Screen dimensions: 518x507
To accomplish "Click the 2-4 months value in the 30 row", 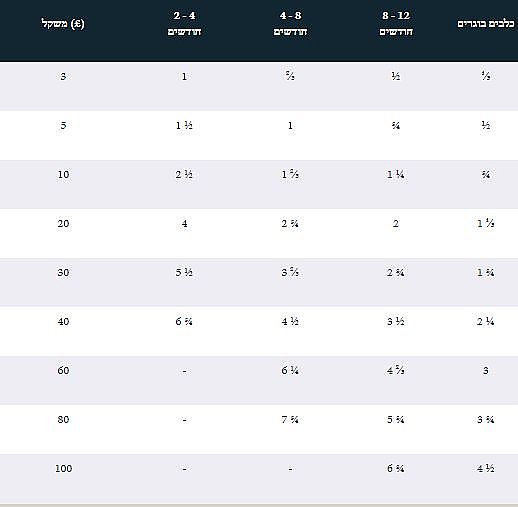I will click(184, 272).
